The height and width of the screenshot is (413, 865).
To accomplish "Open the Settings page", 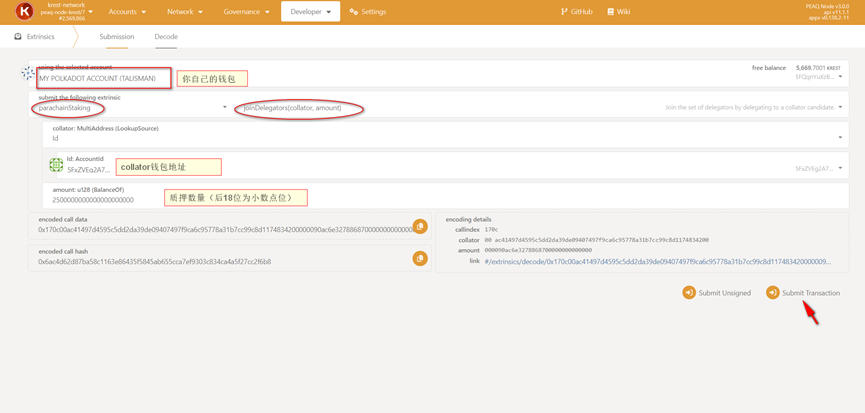I will point(368,12).
